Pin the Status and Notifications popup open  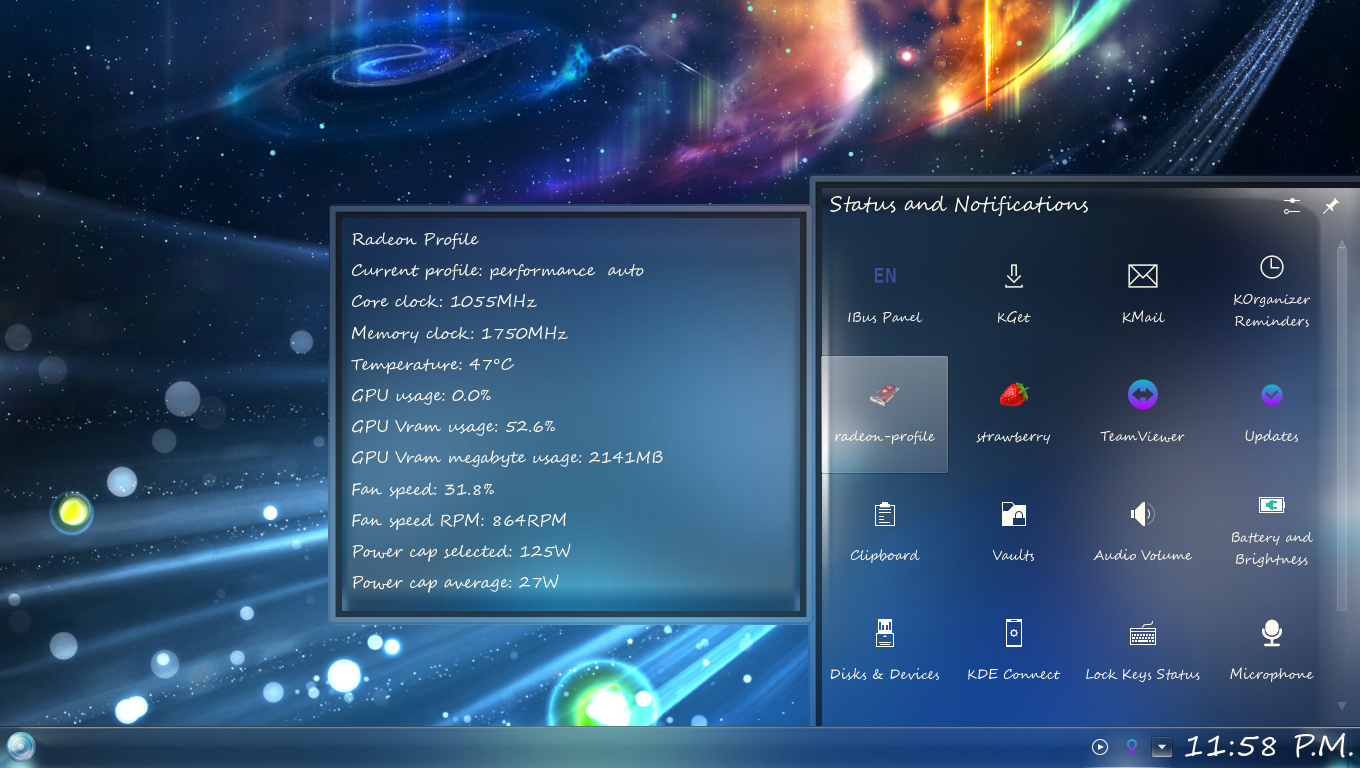pyautogui.click(x=1331, y=206)
